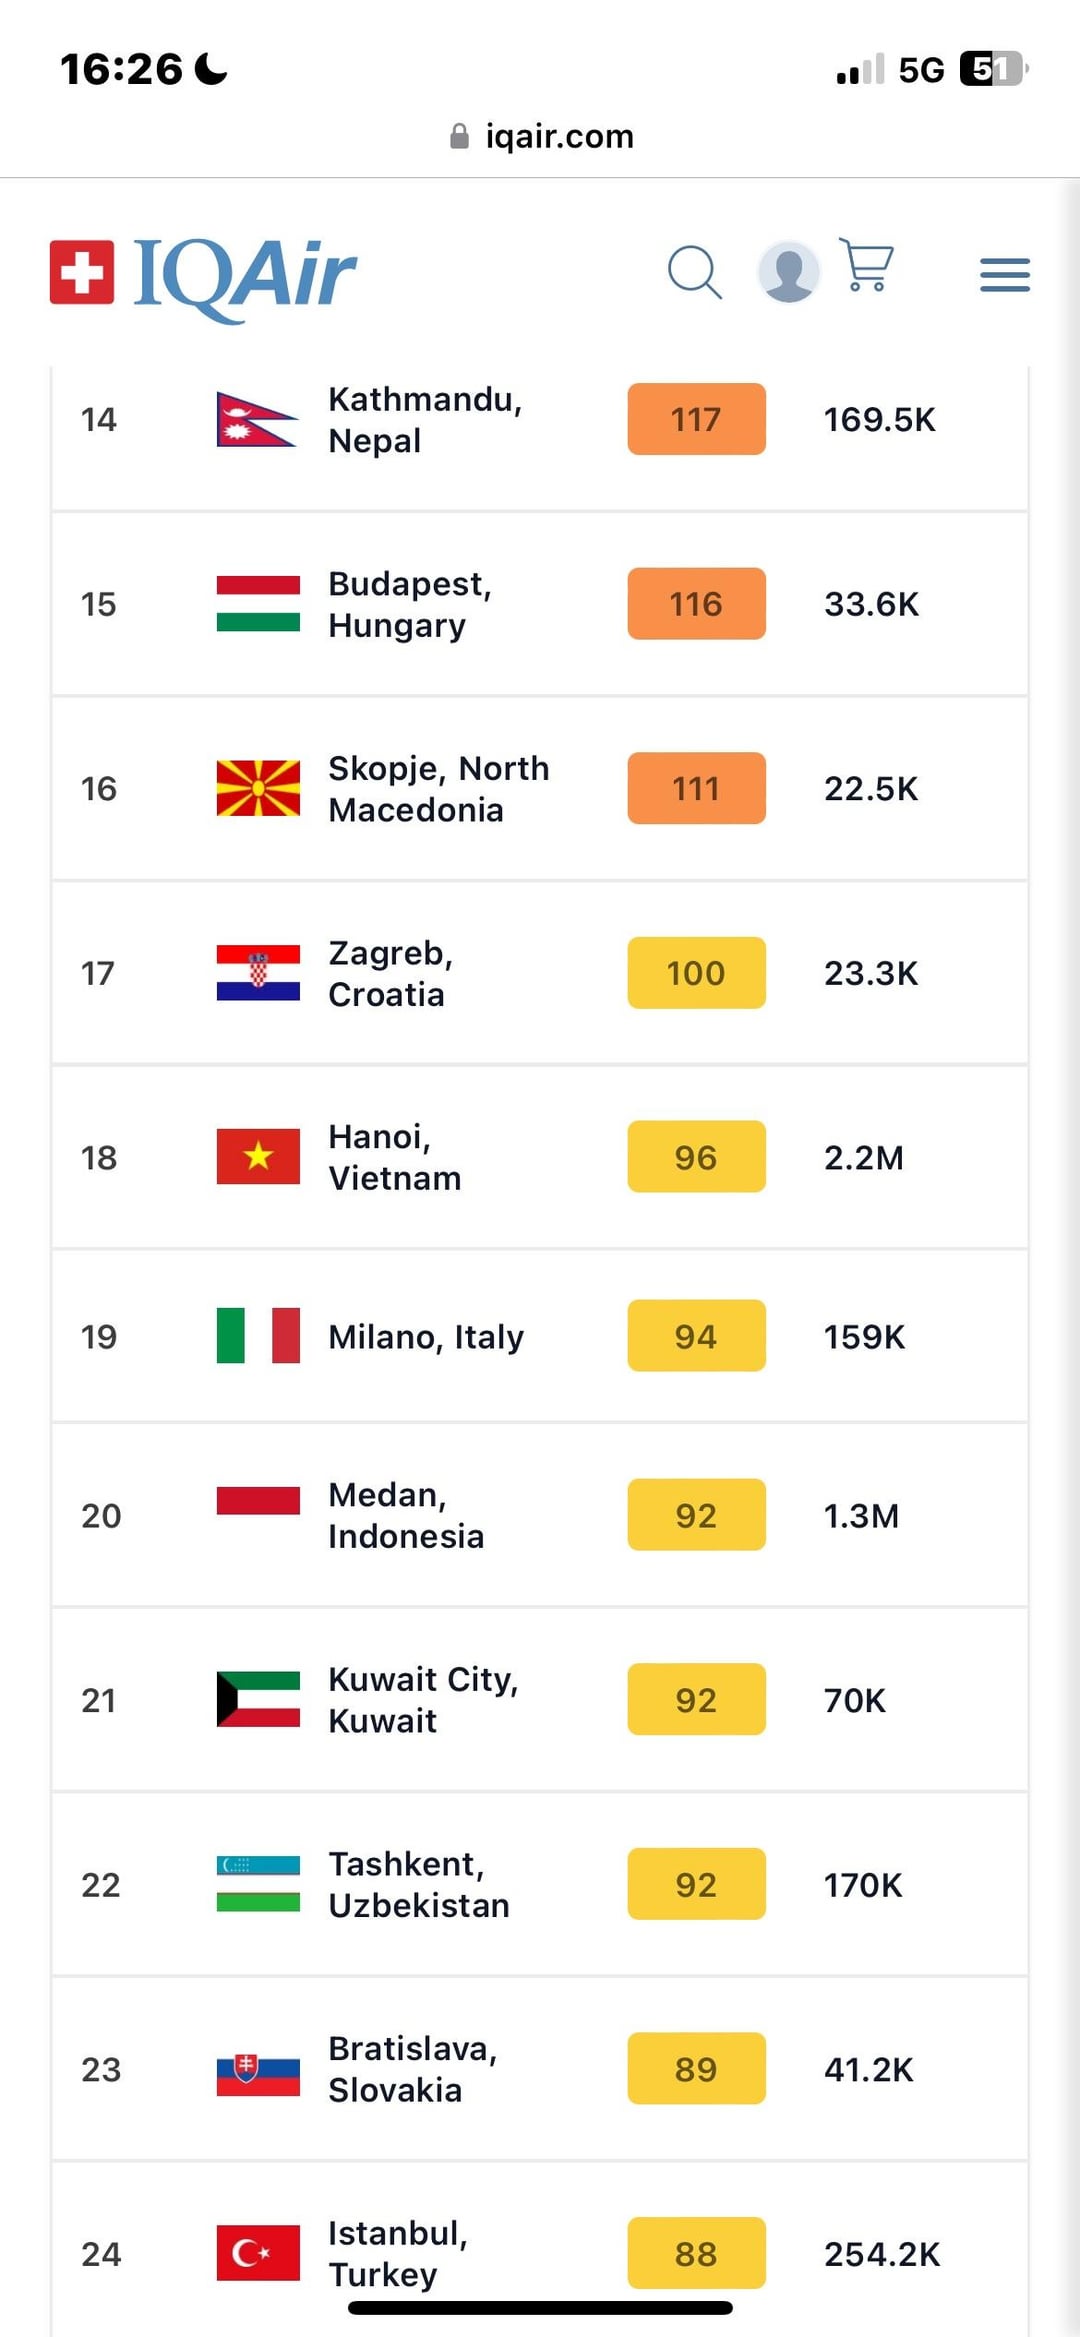This screenshot has height=2337, width=1080.
Task: Tap the Slovakia flag icon
Action: coord(258,2069)
